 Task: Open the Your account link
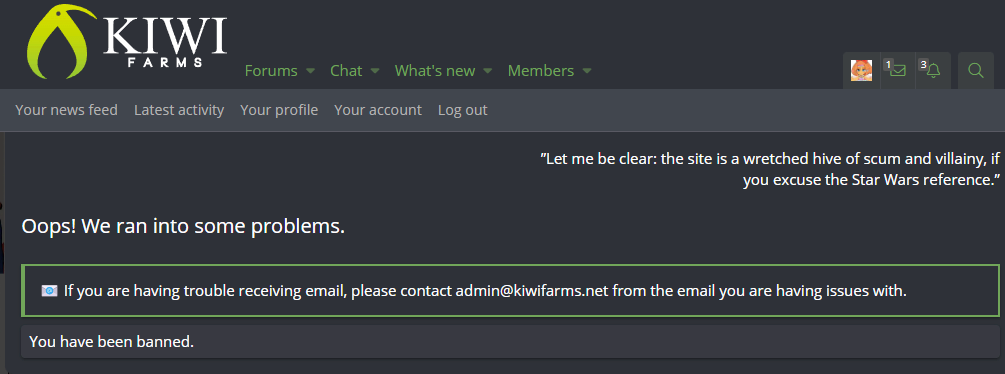pyautogui.click(x=378, y=110)
